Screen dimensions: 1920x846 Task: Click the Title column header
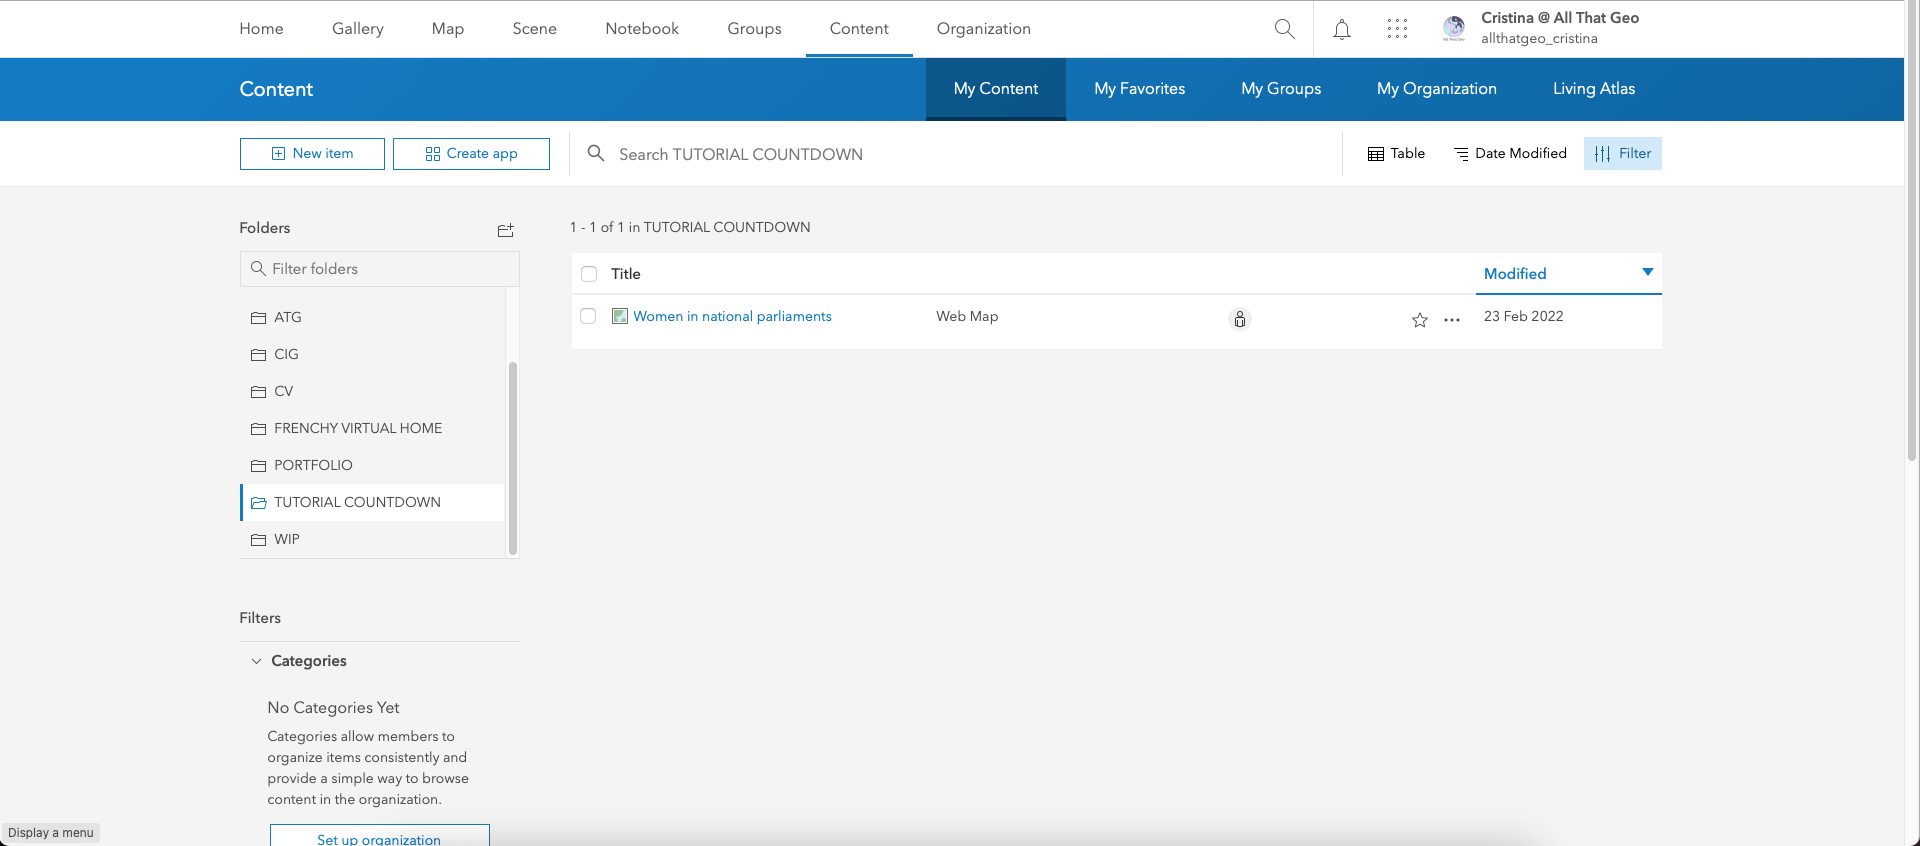[626, 274]
